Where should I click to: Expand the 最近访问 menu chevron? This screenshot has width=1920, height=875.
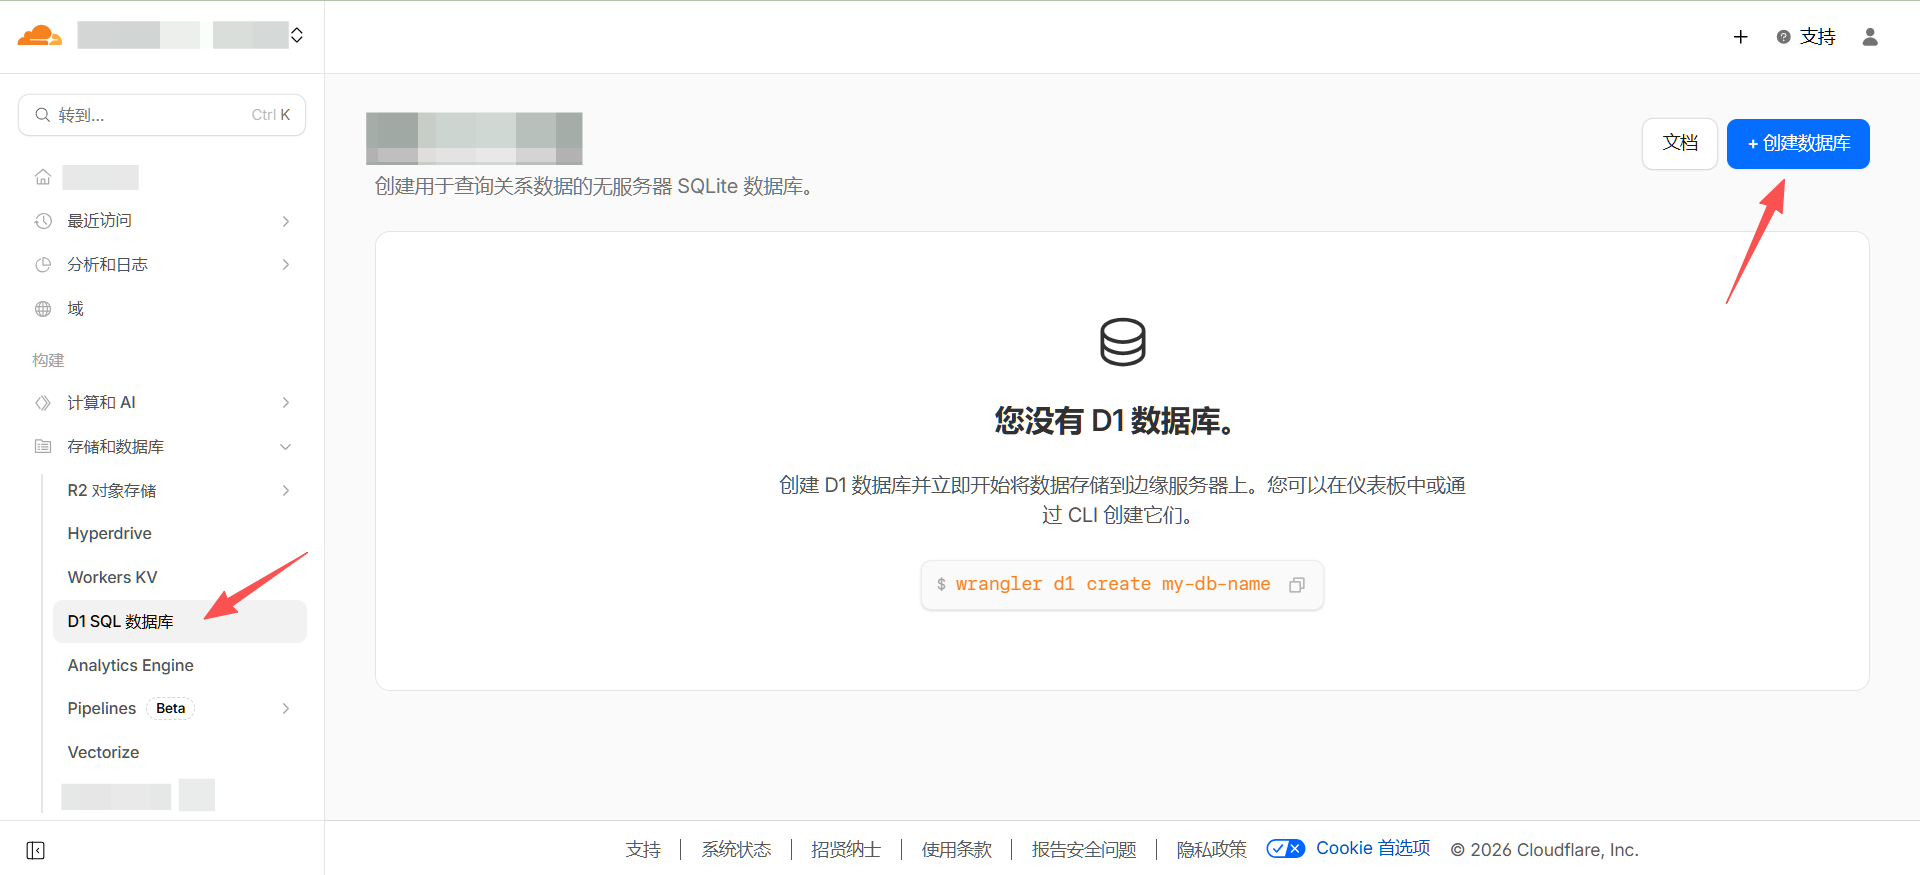(x=286, y=221)
